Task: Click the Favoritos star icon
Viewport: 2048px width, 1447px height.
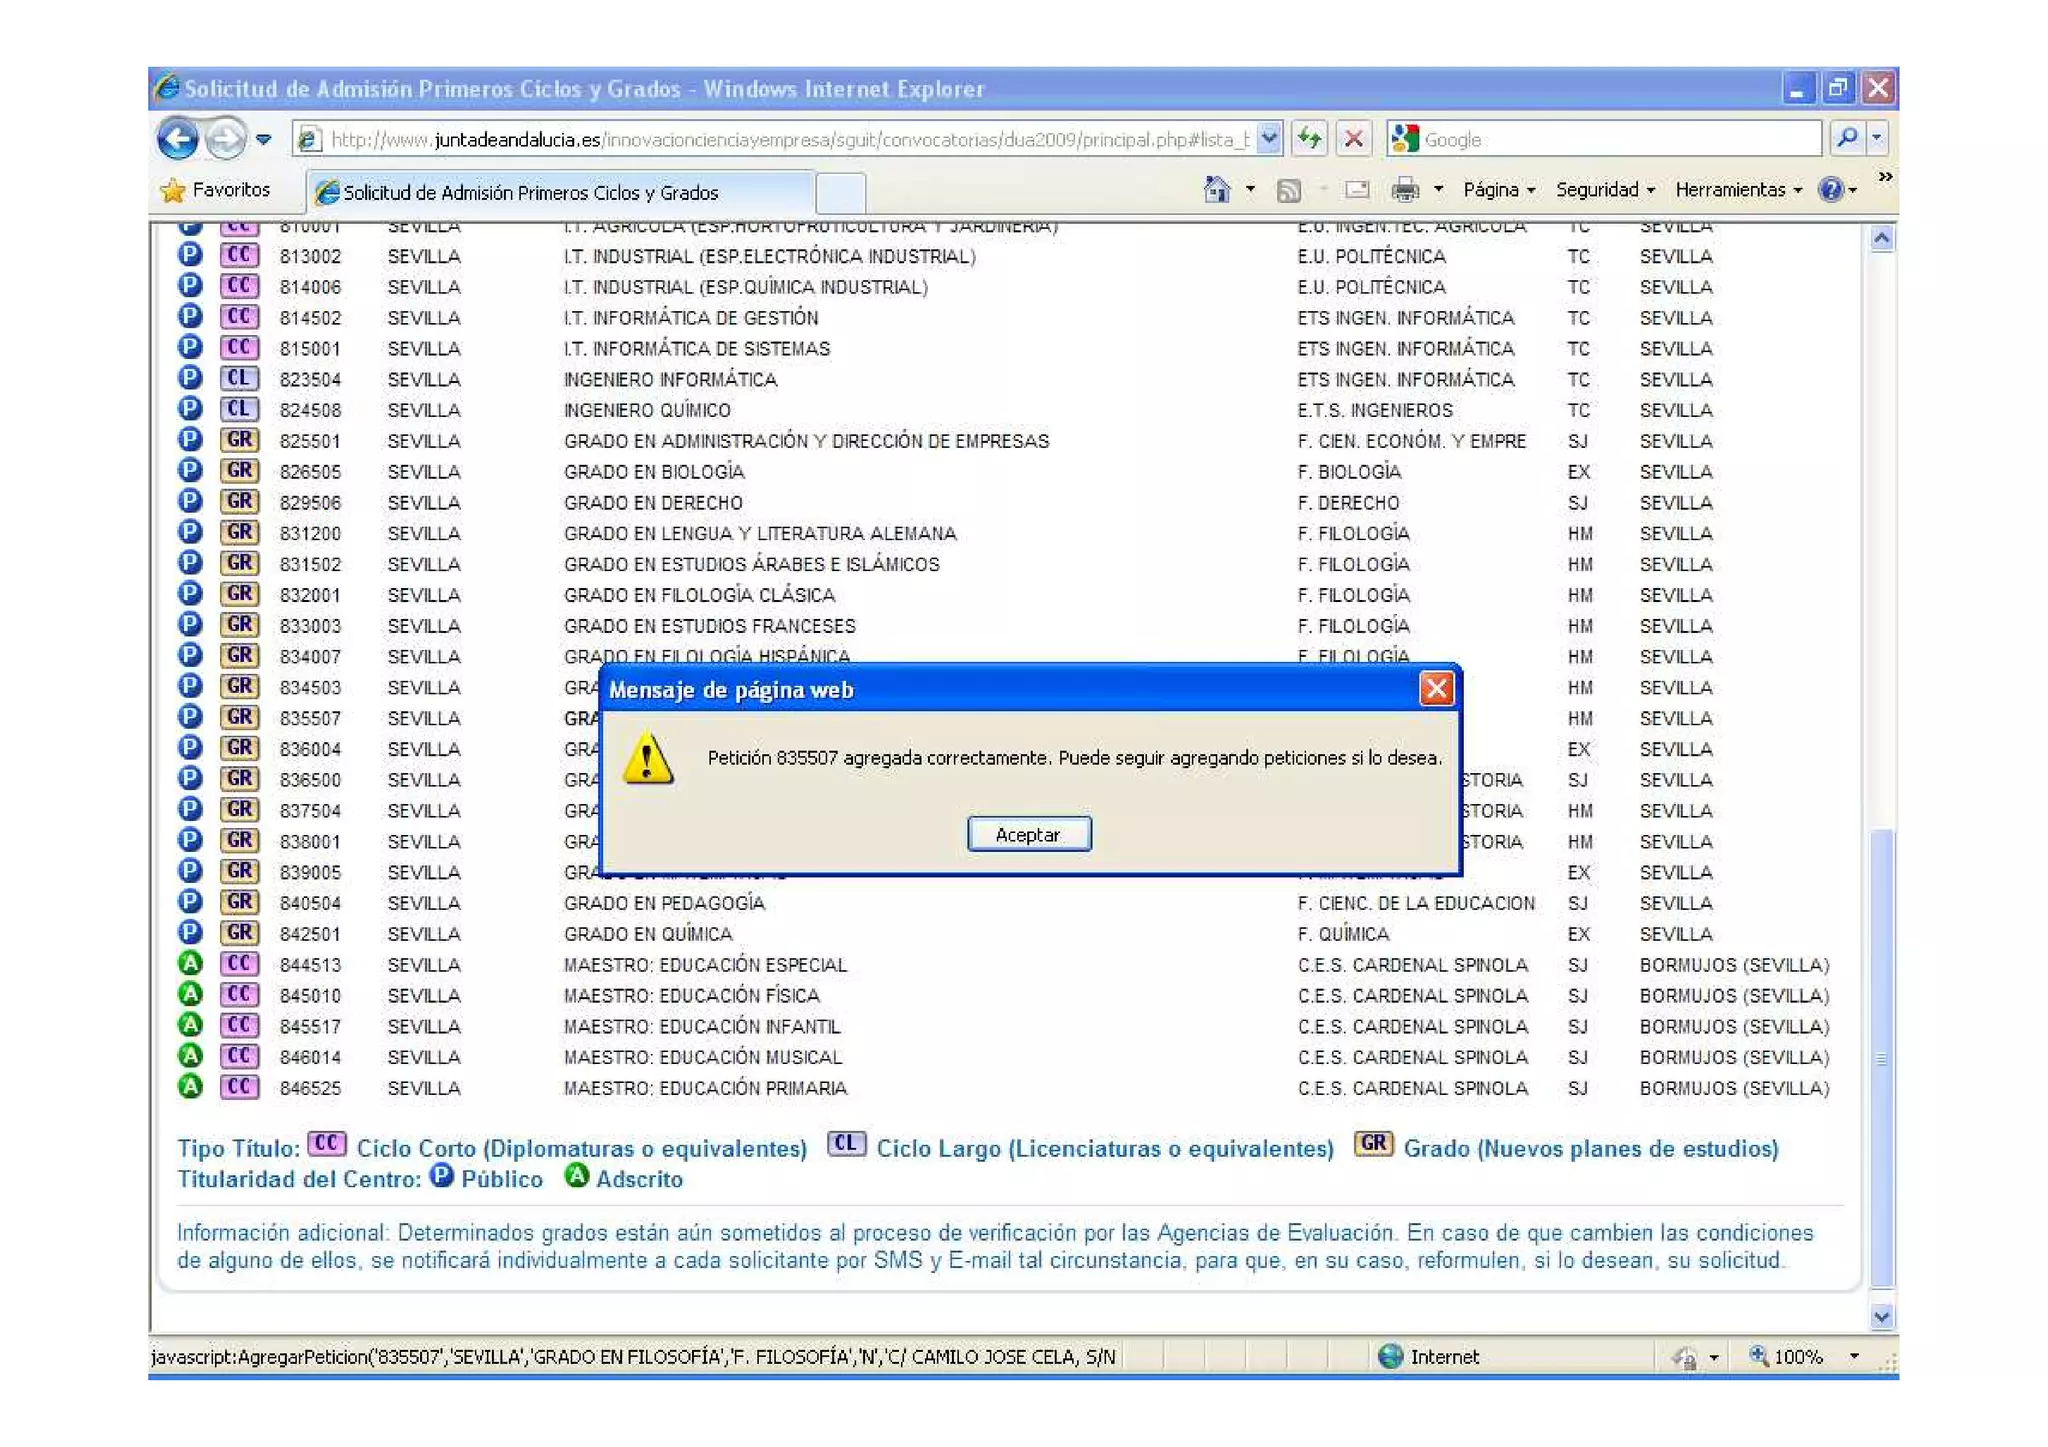Action: point(173,190)
